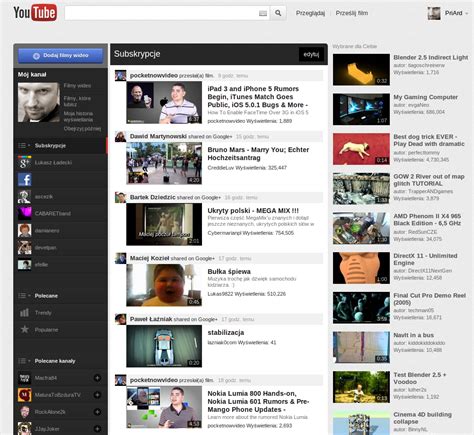
Task: Subscribe to JJayJoker with plus icon
Action: tap(97, 429)
